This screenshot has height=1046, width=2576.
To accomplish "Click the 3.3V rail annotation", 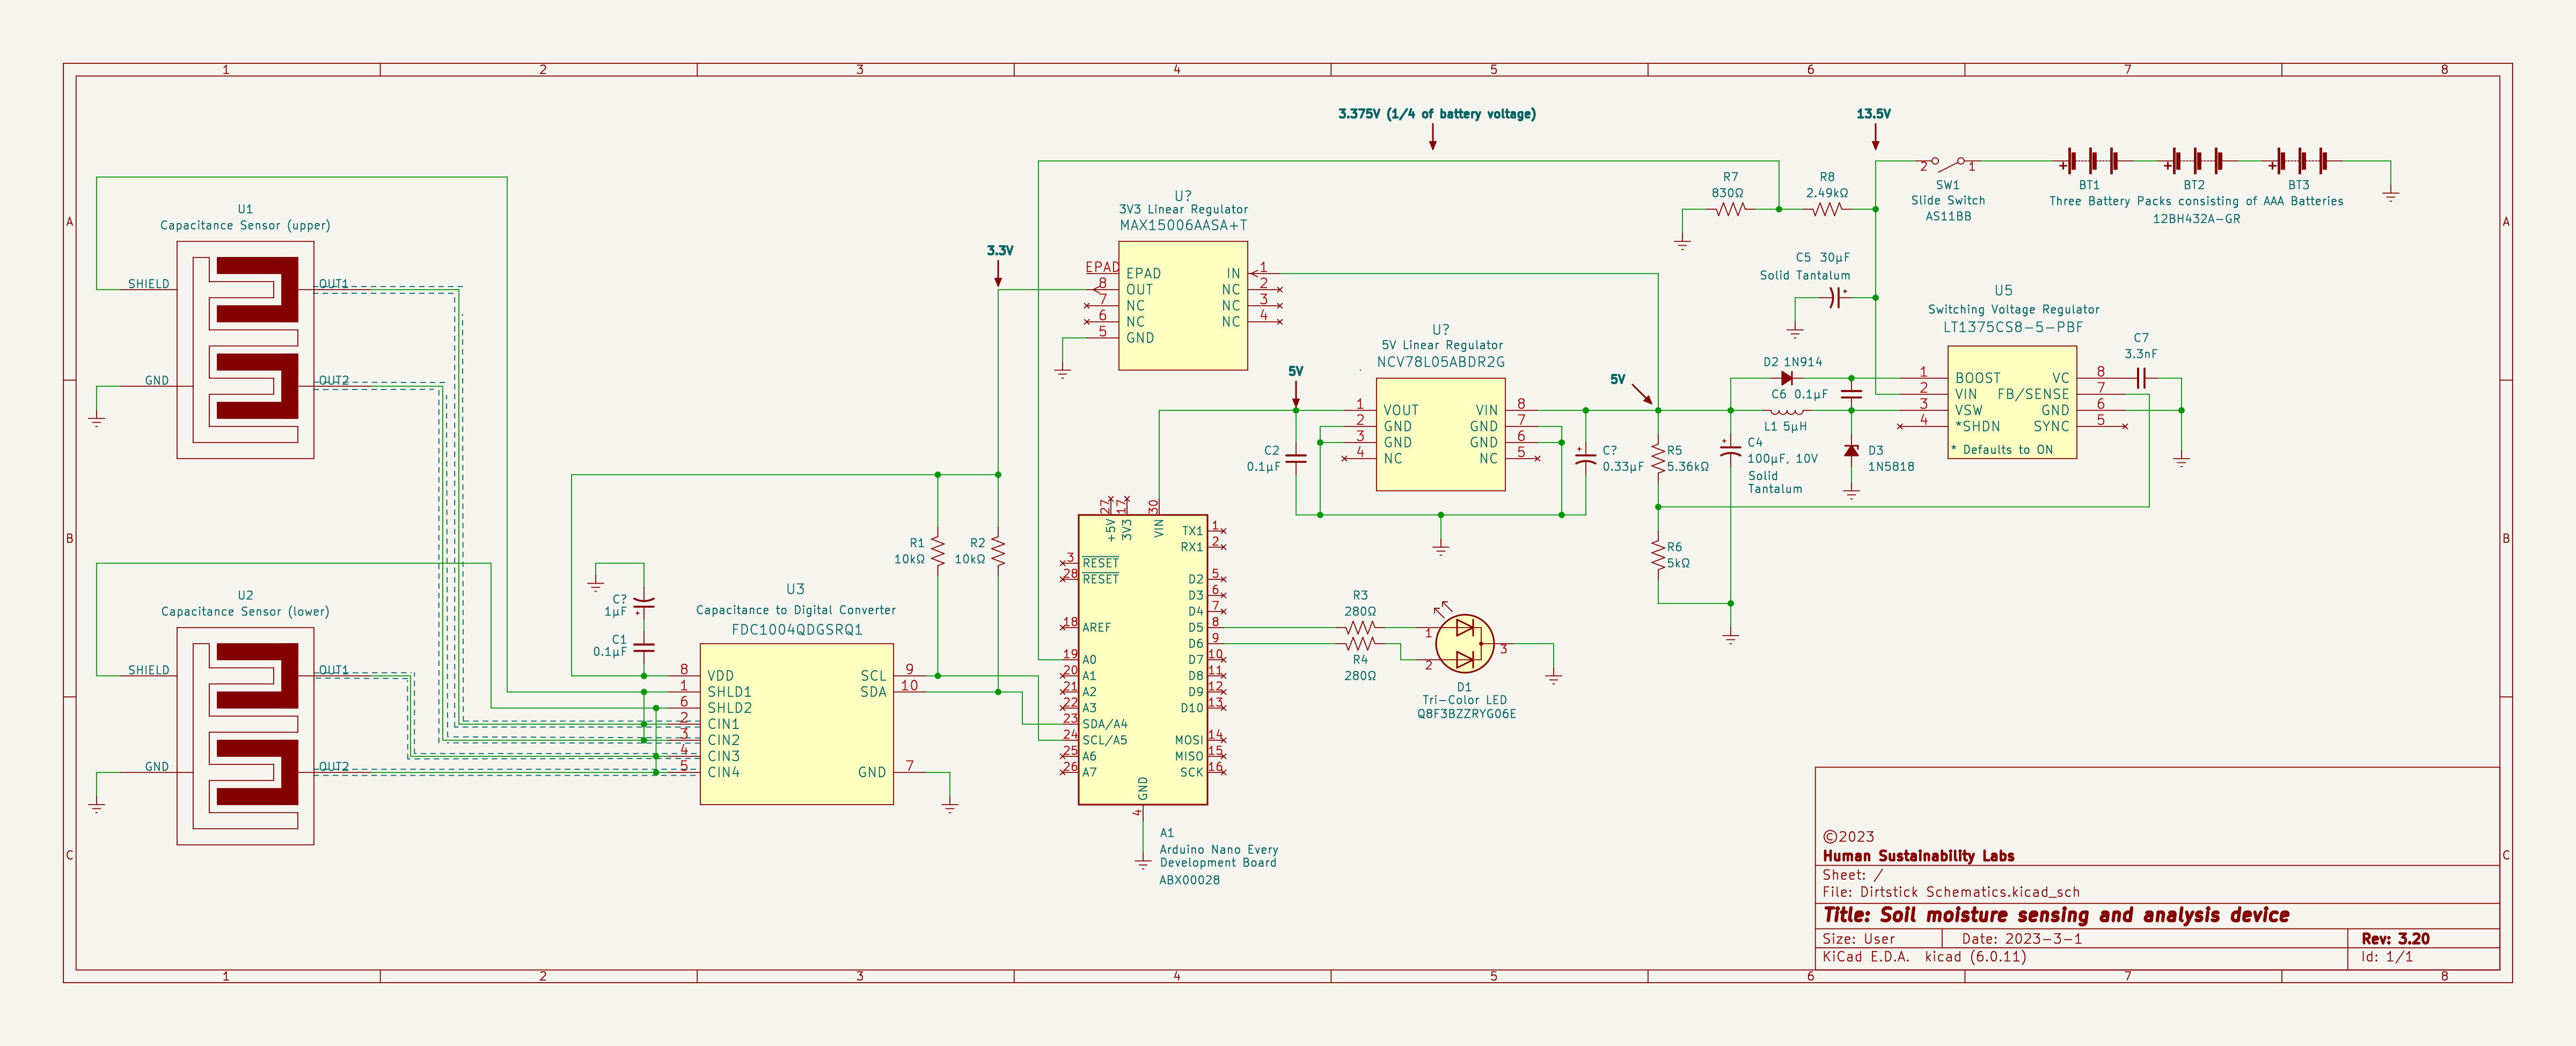I will click(1000, 250).
